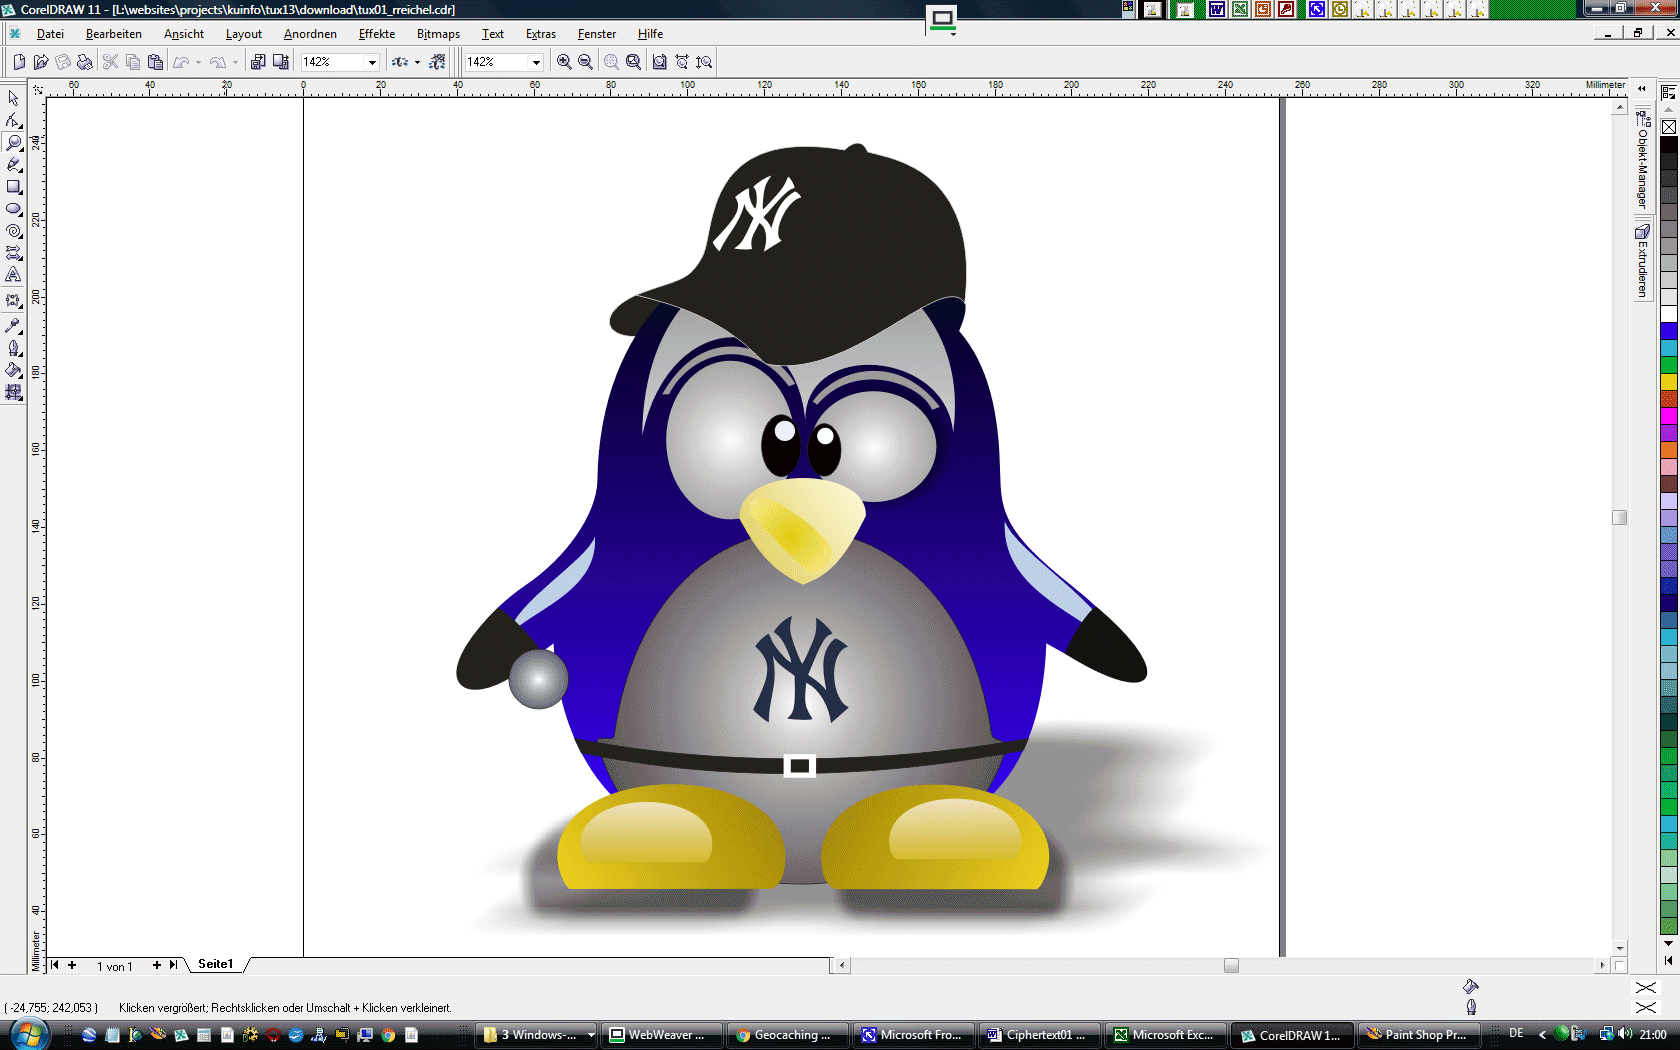Open first zoom level 142% dropdown
The height and width of the screenshot is (1050, 1680).
(372, 62)
